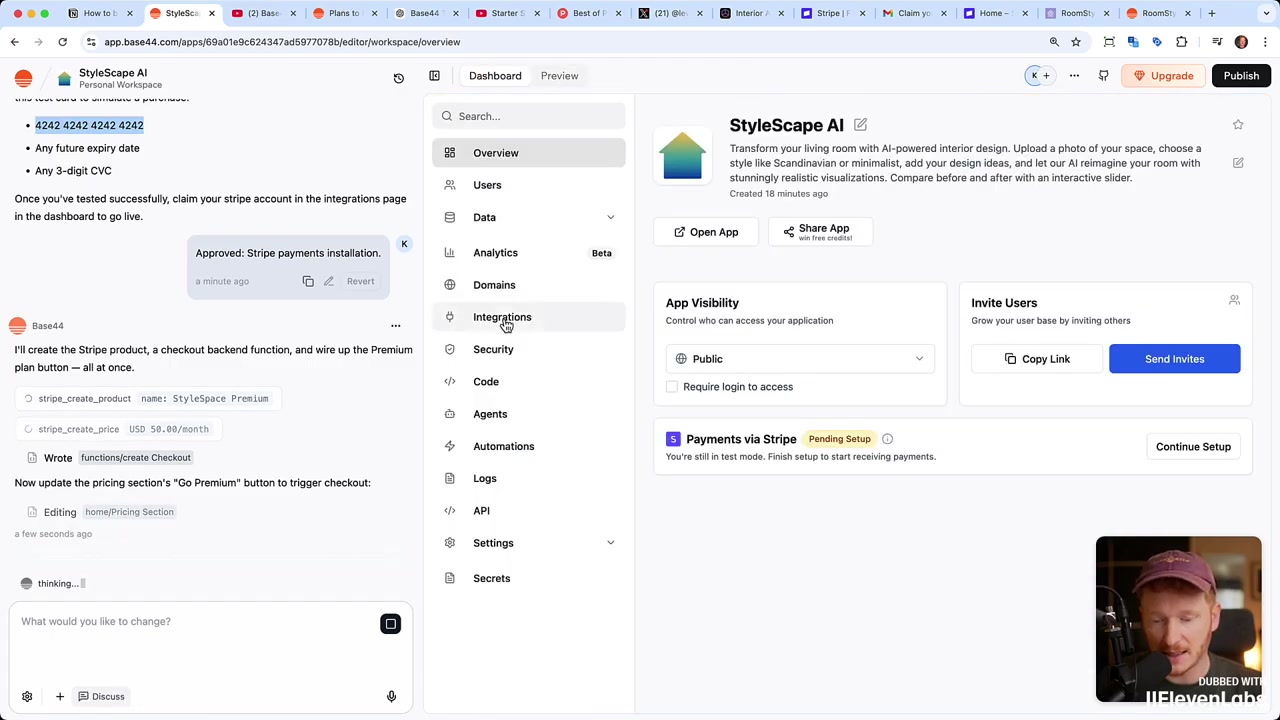This screenshot has width=1280, height=720.
Task: Copy the approved message icon
Action: [x=308, y=281]
